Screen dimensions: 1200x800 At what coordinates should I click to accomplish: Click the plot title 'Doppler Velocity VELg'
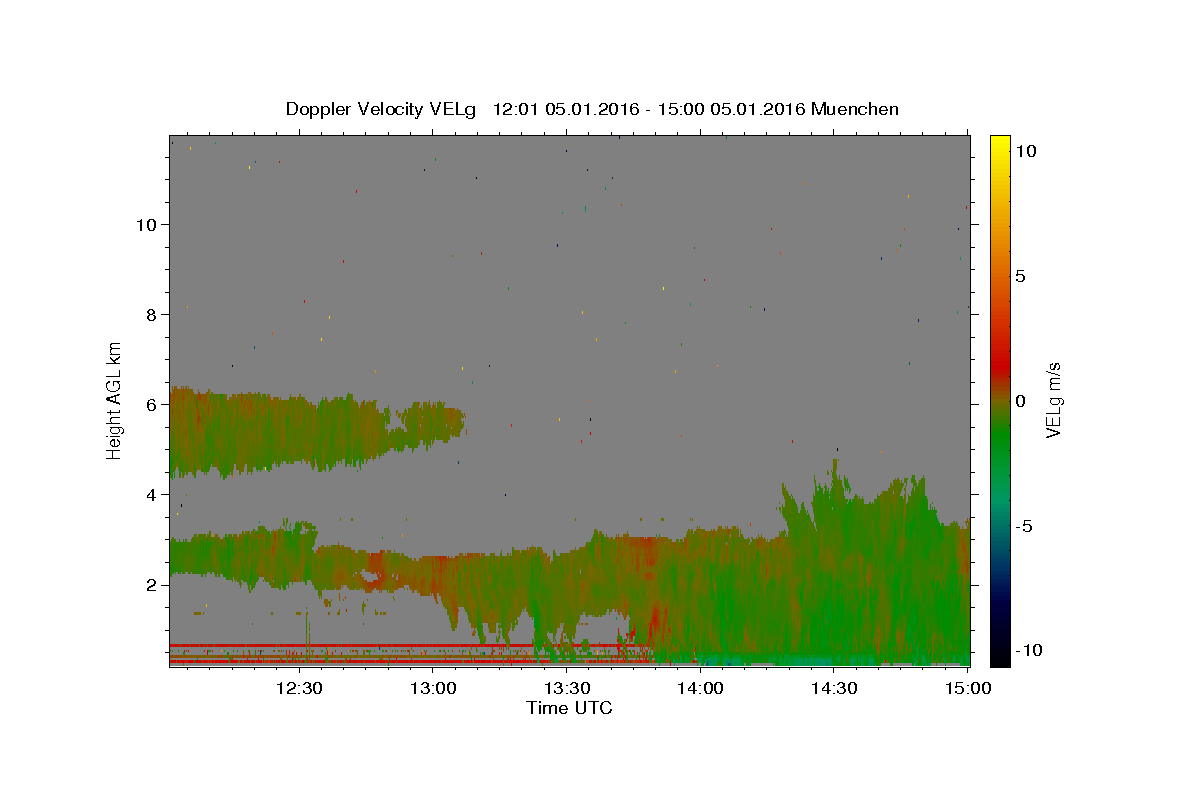pos(380,109)
